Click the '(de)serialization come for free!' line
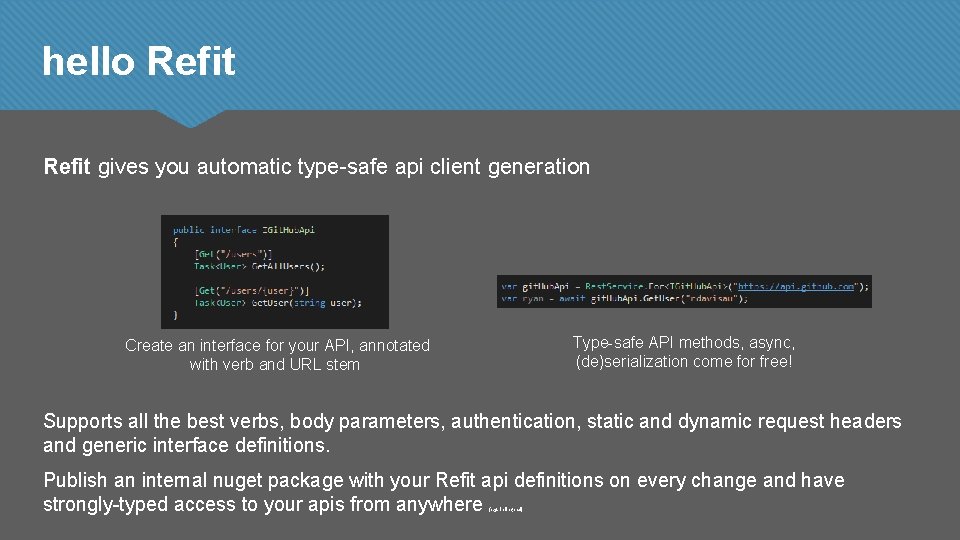Viewport: 960px width, 540px height. tap(684, 361)
